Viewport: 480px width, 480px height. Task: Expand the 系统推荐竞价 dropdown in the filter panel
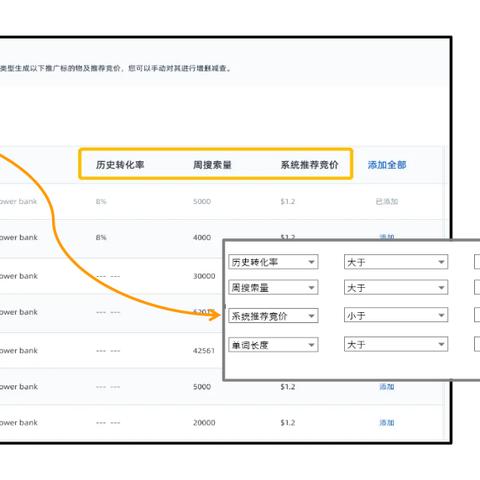pyautogui.click(x=273, y=315)
